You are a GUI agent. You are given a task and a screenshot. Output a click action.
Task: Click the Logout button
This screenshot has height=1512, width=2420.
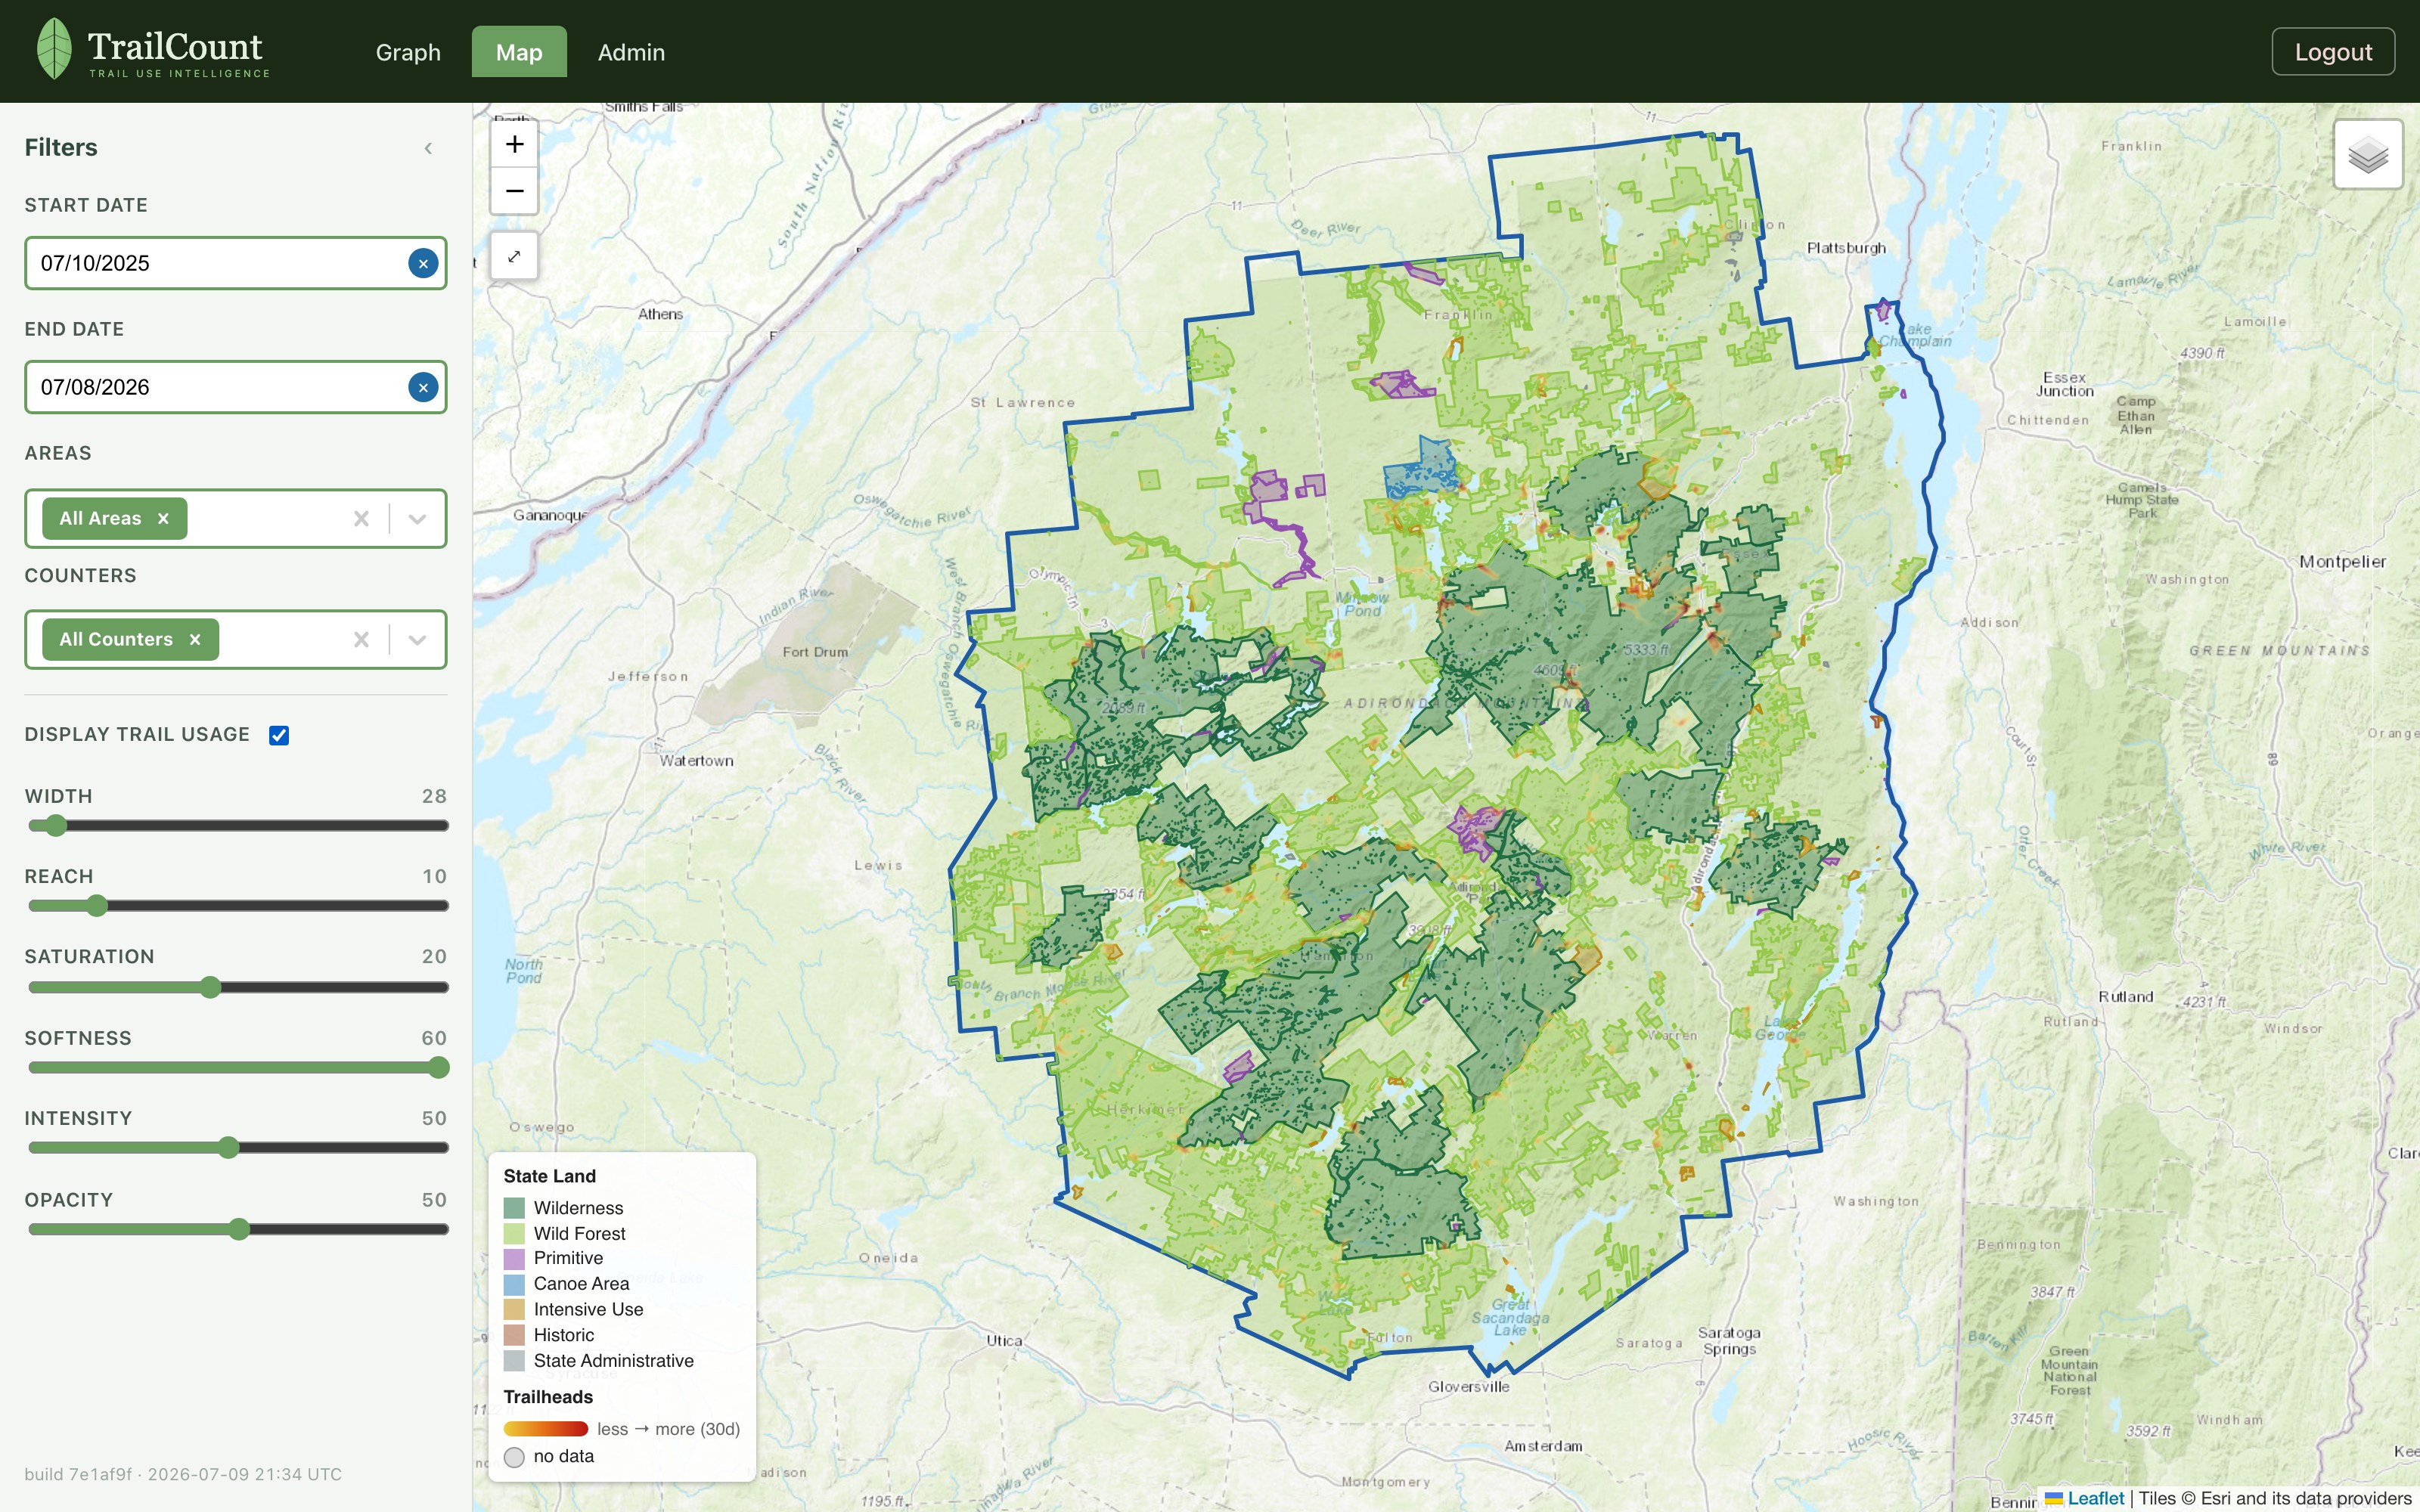[x=2333, y=52]
